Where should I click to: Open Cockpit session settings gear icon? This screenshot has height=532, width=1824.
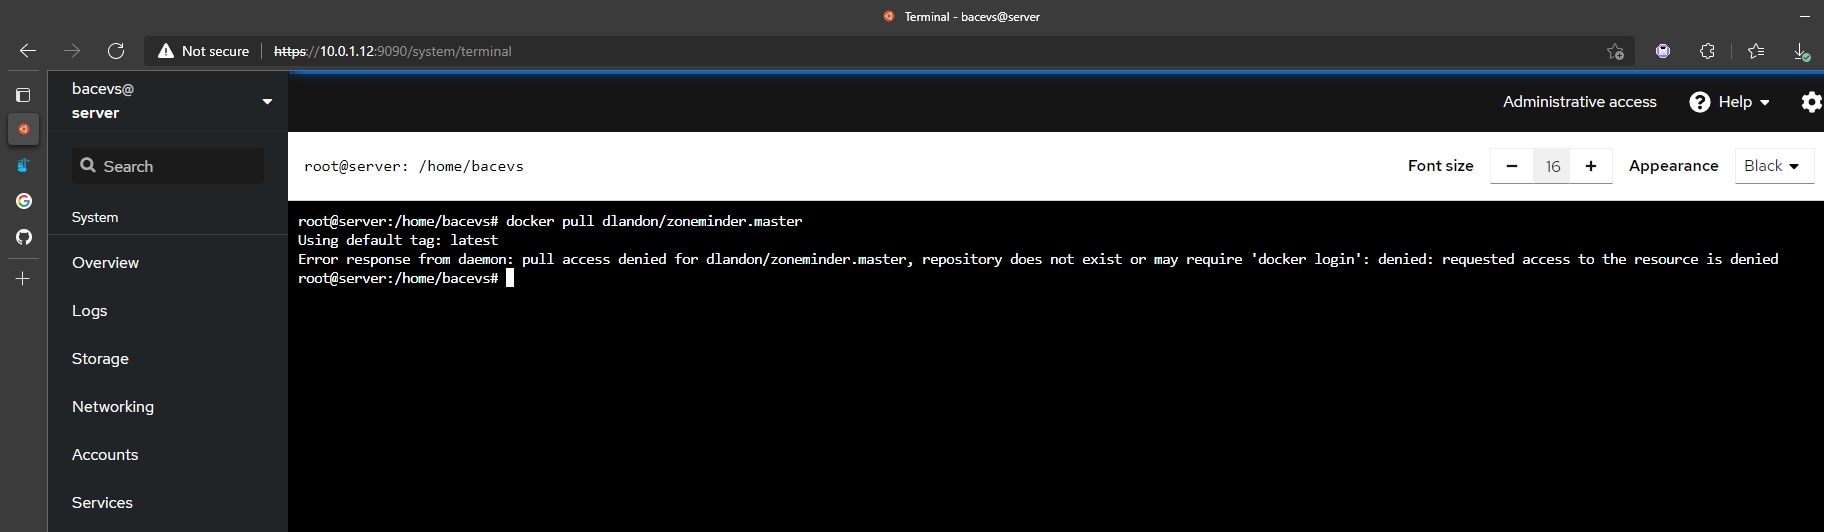pyautogui.click(x=1811, y=102)
